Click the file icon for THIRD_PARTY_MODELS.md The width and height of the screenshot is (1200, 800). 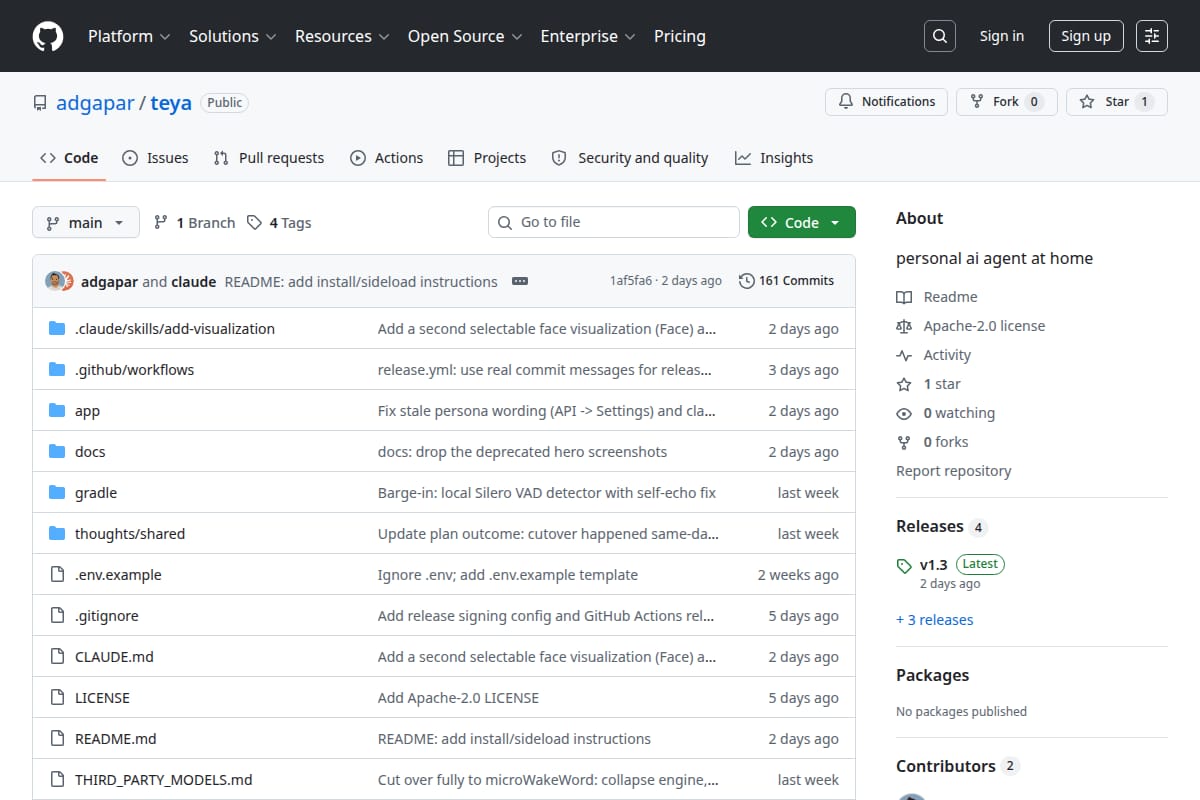pos(57,780)
